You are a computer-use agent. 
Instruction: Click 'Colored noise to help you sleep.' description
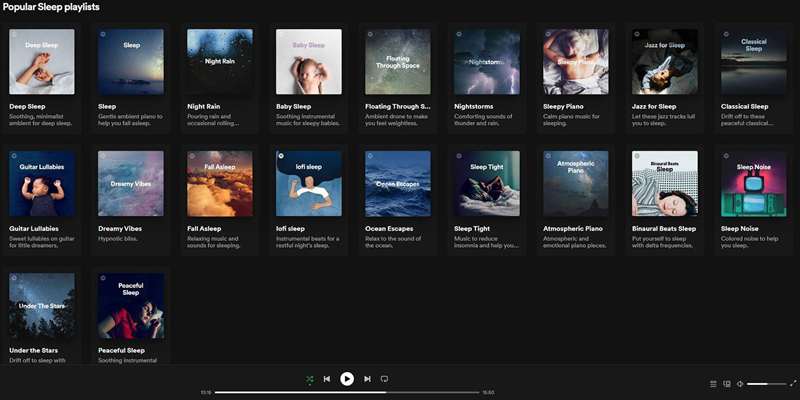[x=749, y=242]
